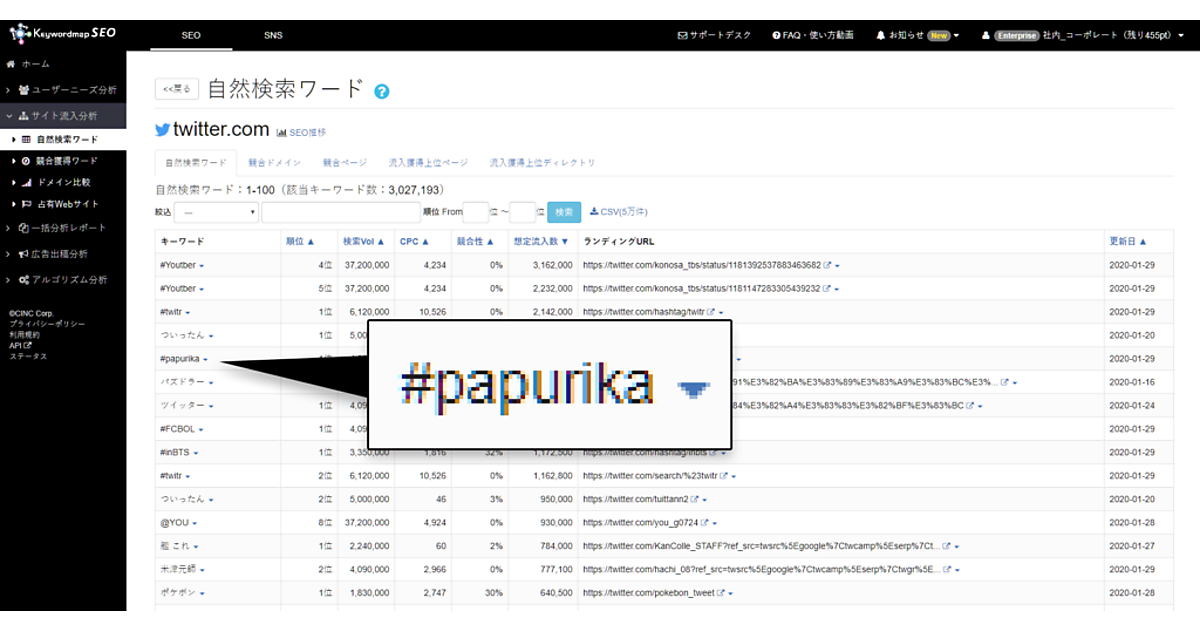Sort table by 検索Vol column

click(364, 241)
